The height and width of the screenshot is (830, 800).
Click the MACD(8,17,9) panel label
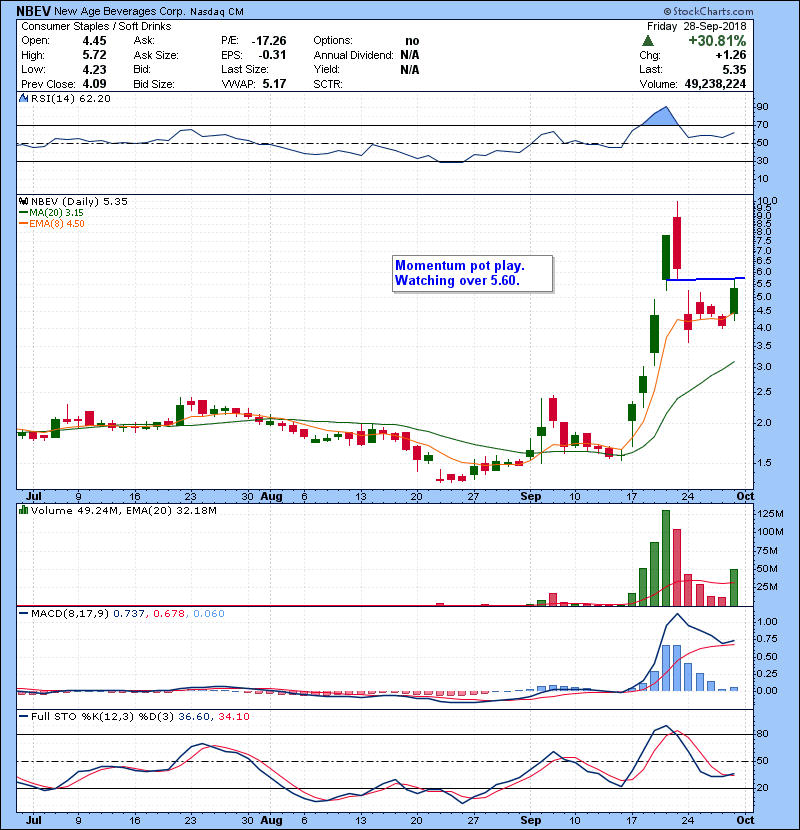(70, 614)
